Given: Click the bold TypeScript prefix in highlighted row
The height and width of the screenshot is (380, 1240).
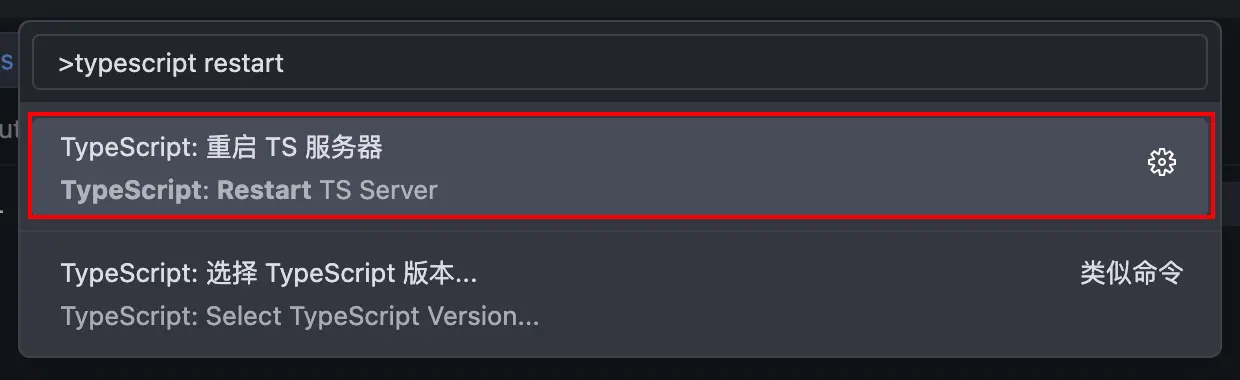Looking at the screenshot, I should (132, 190).
